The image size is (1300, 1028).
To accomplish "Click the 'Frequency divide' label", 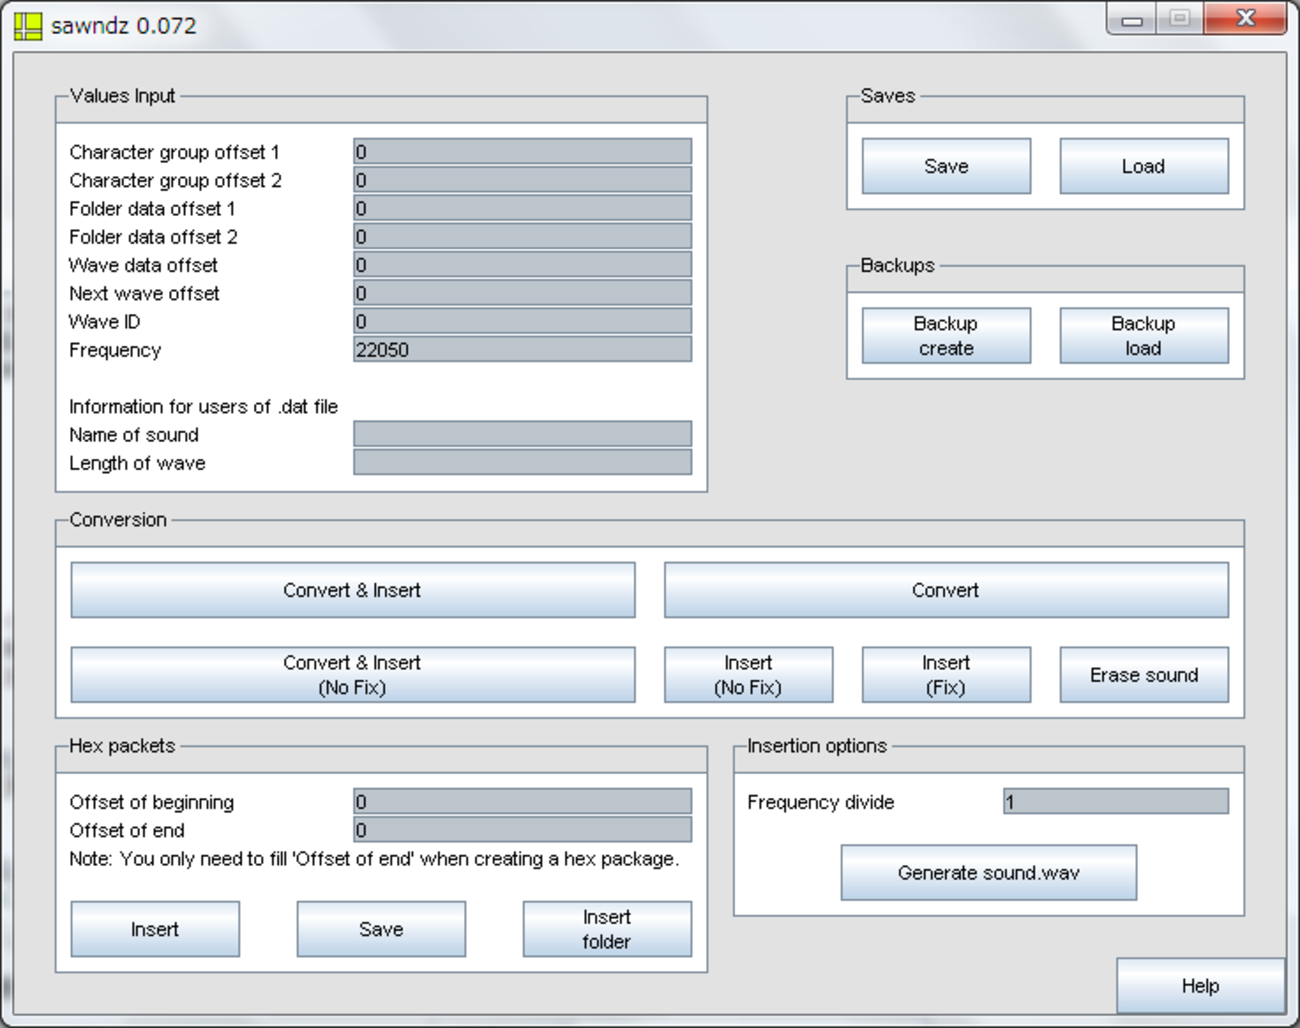I will (x=820, y=802).
